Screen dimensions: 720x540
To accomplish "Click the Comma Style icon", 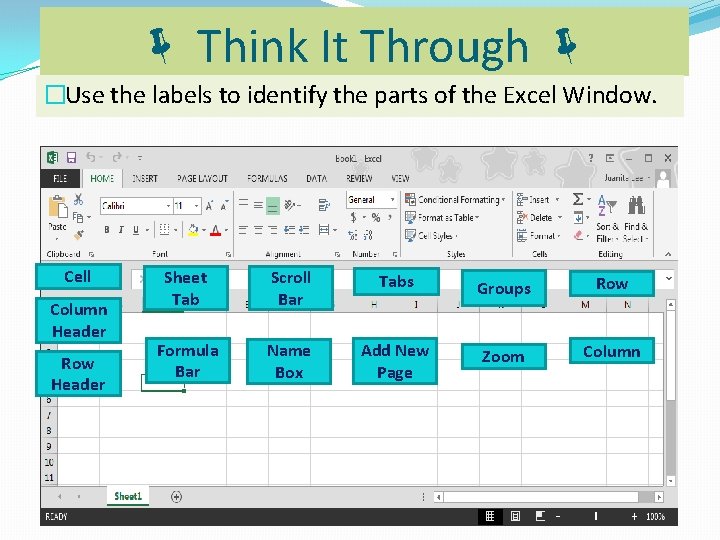I will pyautogui.click(x=389, y=217).
